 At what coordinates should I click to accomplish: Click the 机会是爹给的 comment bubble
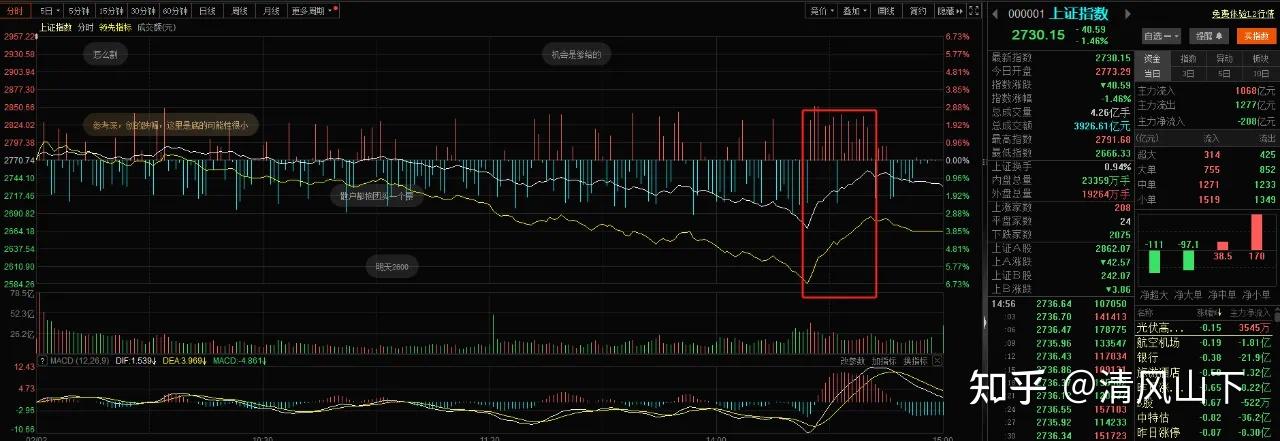pyautogui.click(x=576, y=54)
